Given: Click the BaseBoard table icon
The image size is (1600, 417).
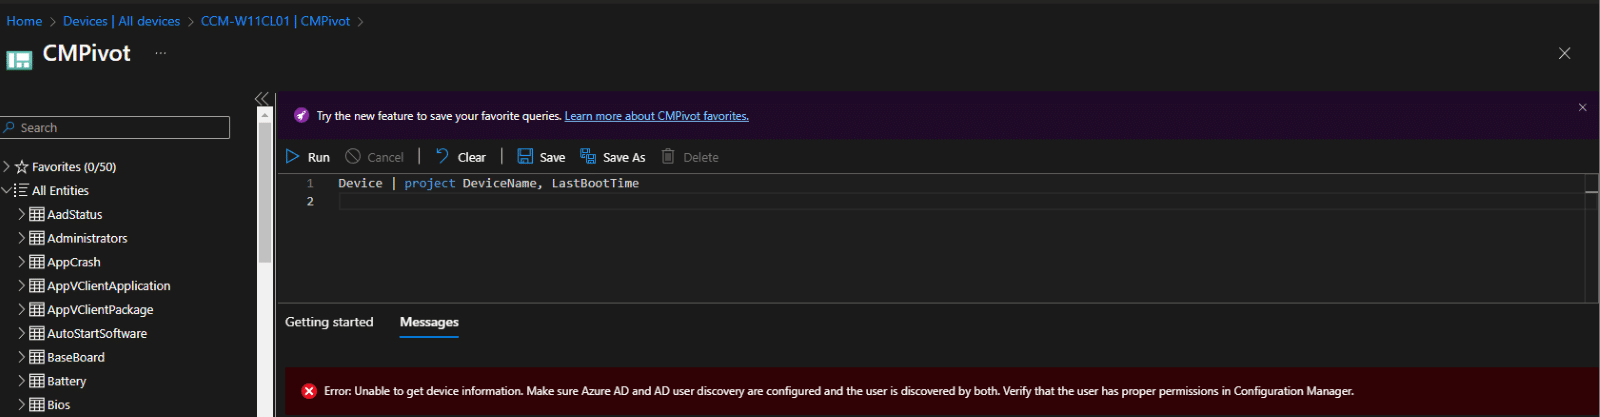Looking at the screenshot, I should tap(37, 357).
